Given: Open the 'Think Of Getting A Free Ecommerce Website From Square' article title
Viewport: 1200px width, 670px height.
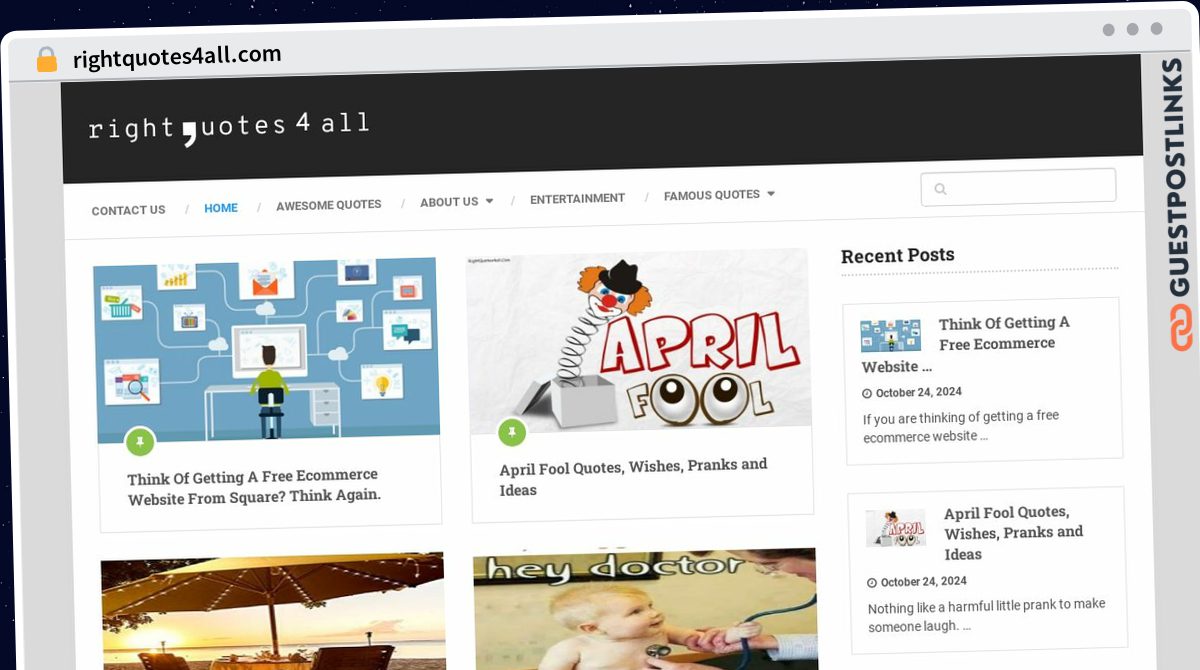Looking at the screenshot, I should [254, 486].
